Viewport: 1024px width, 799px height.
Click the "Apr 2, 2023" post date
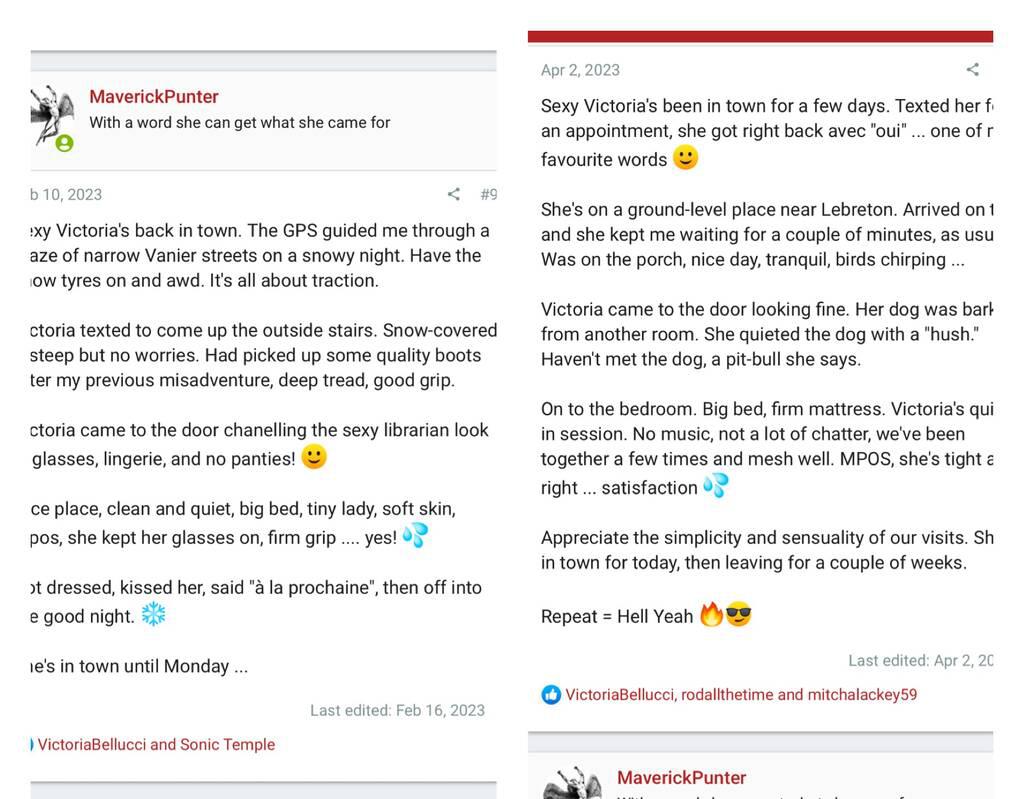pos(580,70)
